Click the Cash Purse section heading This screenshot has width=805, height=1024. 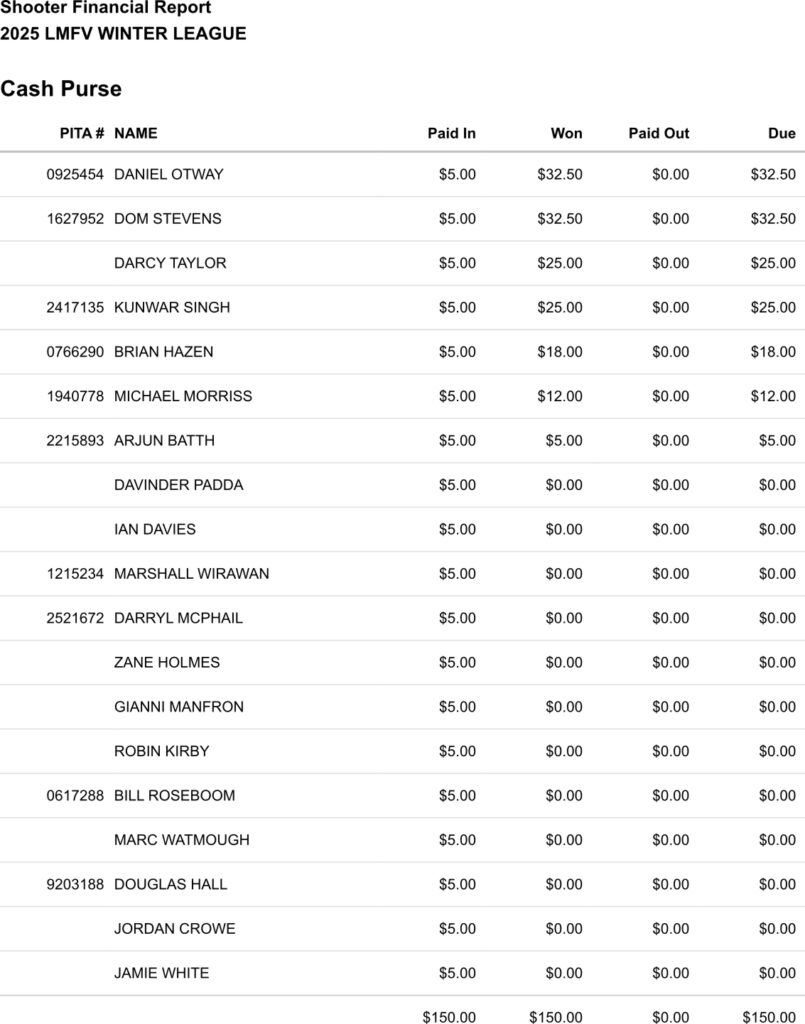pyautogui.click(x=61, y=89)
